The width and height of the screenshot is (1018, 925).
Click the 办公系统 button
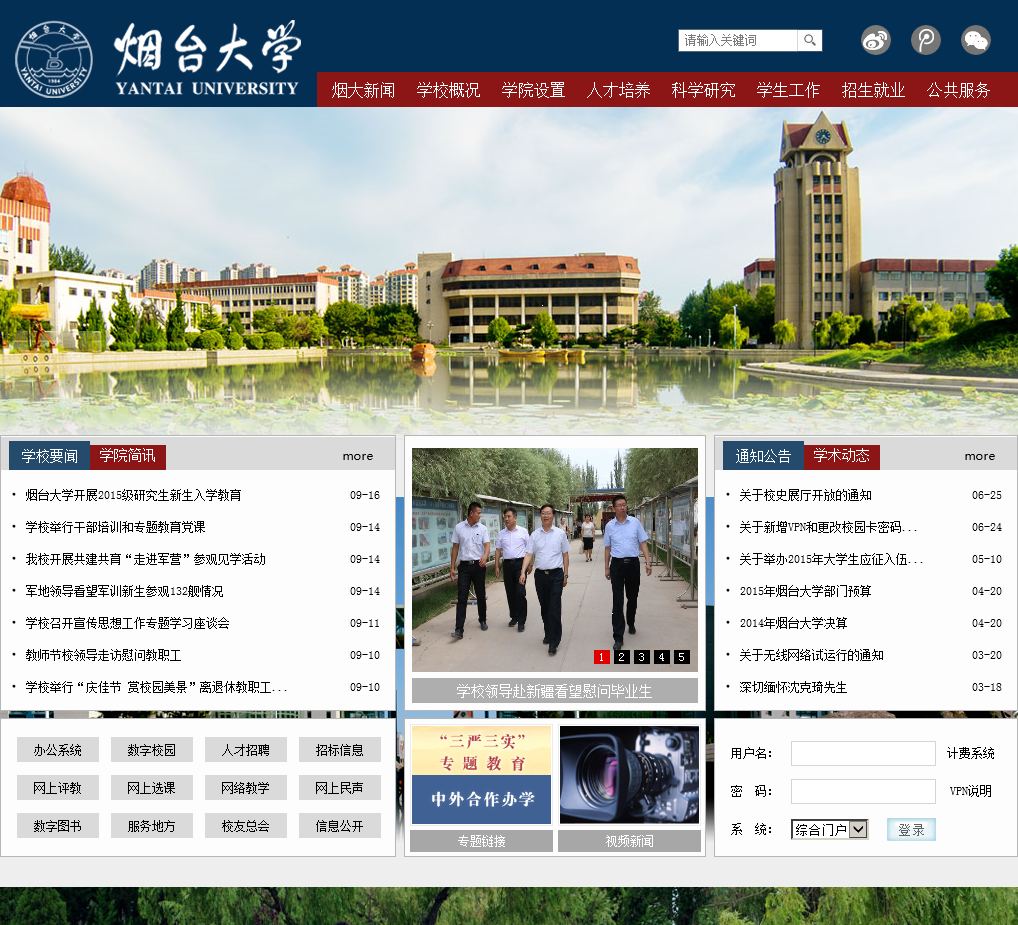[58, 750]
